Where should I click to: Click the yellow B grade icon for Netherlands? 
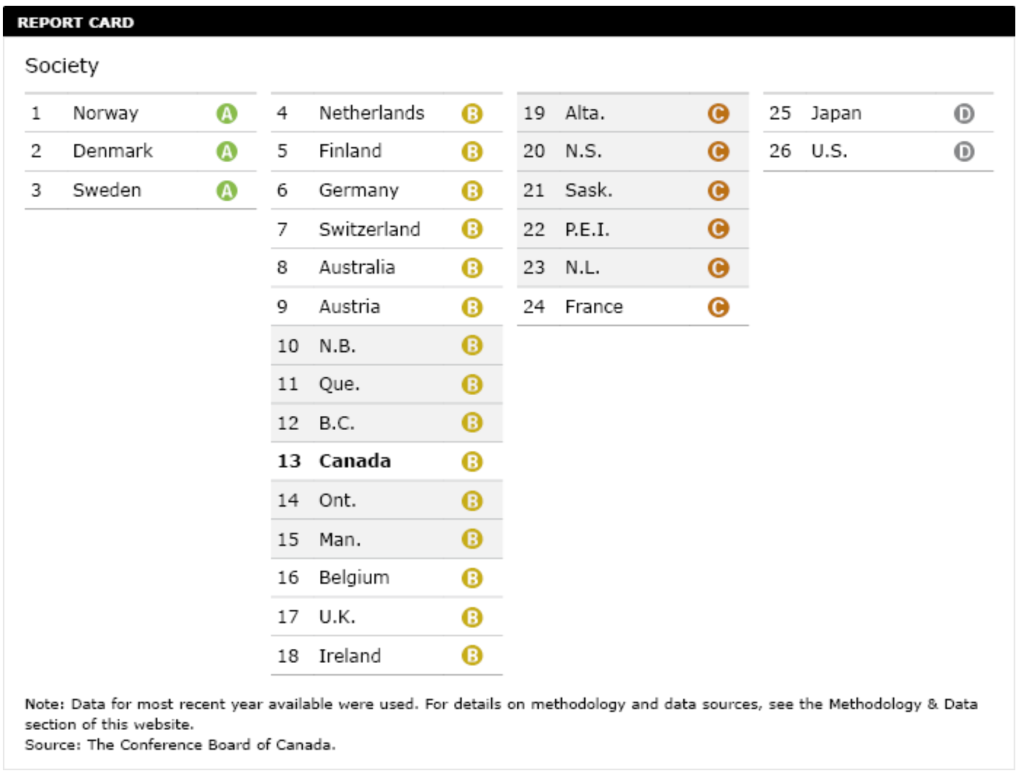[x=472, y=114]
